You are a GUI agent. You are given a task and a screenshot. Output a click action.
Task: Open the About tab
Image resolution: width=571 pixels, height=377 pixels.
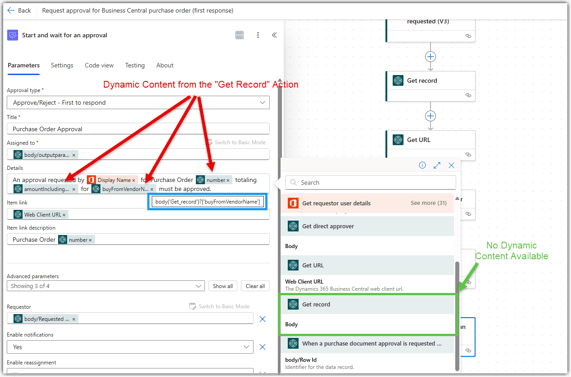click(x=165, y=66)
